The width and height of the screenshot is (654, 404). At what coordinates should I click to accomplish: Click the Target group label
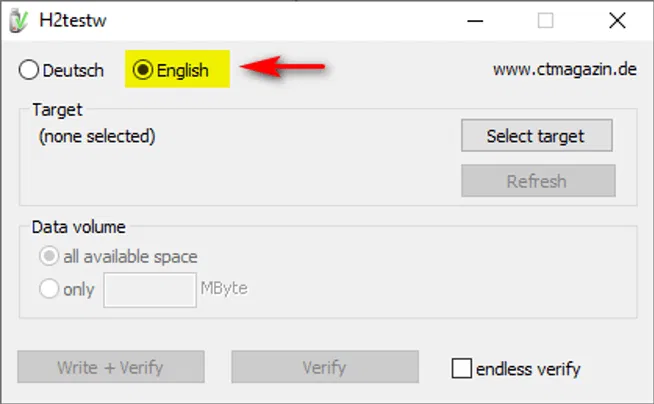[x=58, y=110]
